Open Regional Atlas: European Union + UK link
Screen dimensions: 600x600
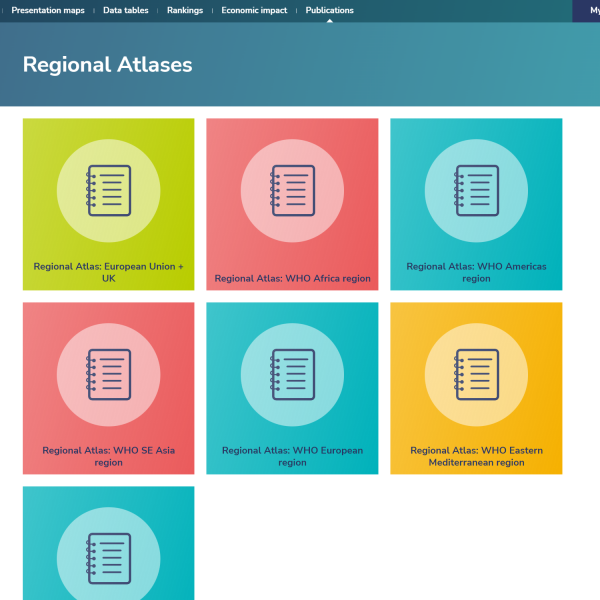coord(109,272)
